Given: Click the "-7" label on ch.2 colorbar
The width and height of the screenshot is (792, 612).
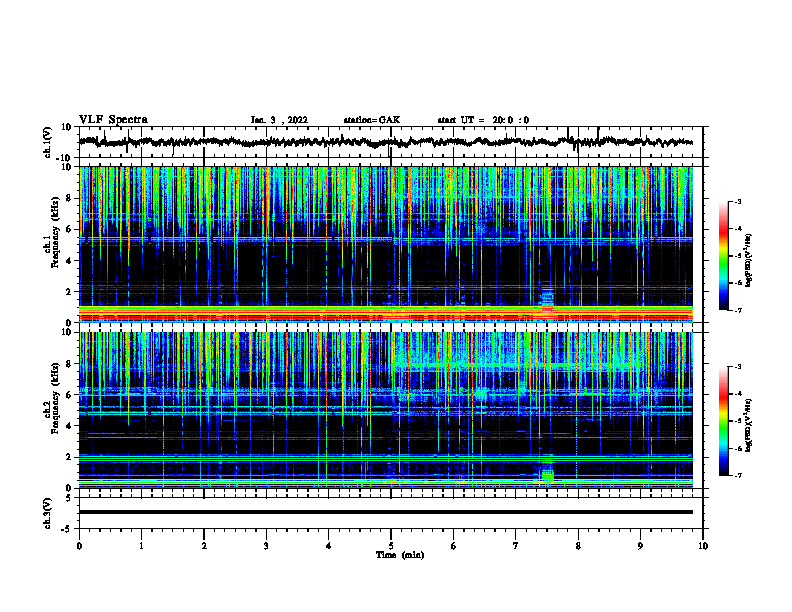Looking at the screenshot, I should 737,475.
